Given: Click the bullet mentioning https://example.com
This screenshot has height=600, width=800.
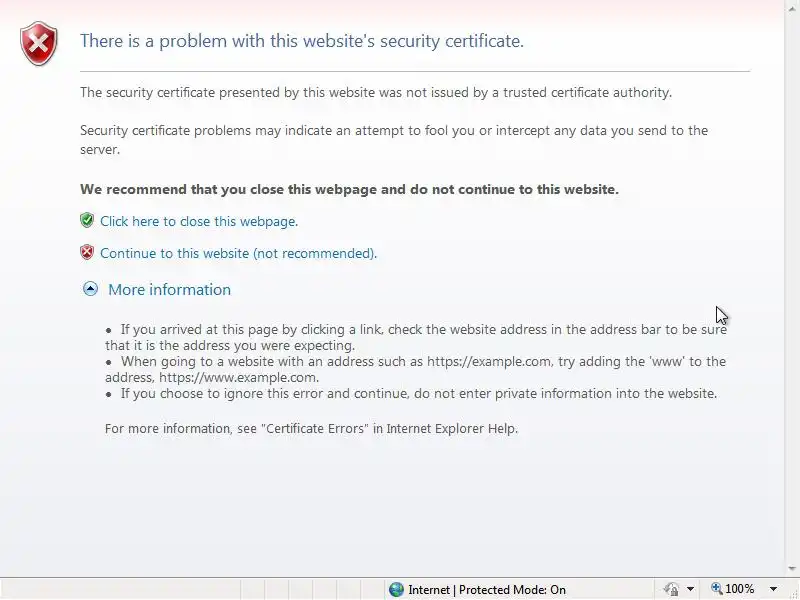Looking at the screenshot, I should click(415, 369).
